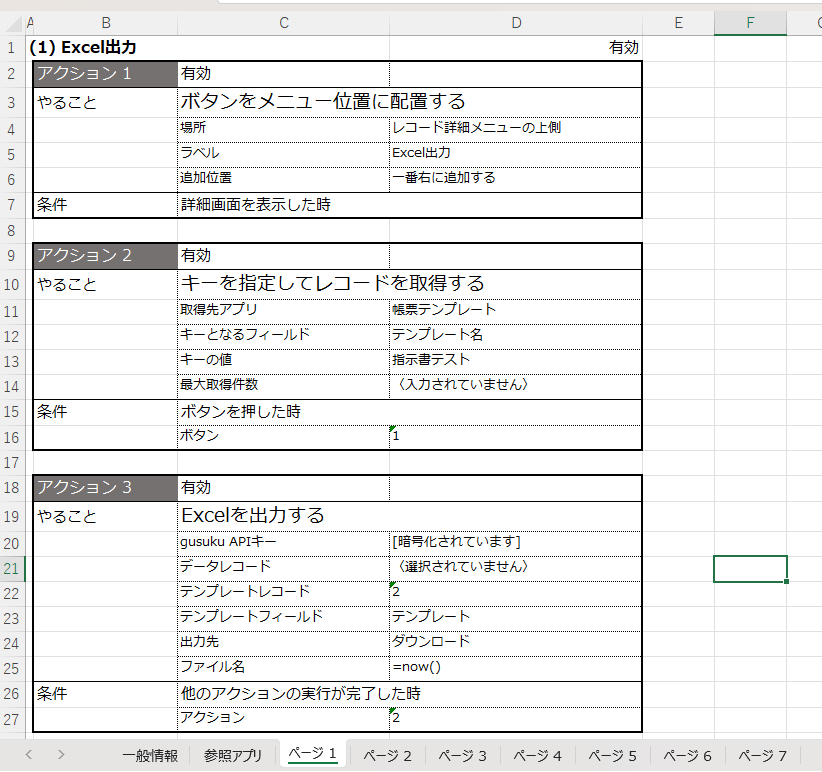Select the 帳票テンプレート cell
This screenshot has height=772, width=822.
(515, 310)
